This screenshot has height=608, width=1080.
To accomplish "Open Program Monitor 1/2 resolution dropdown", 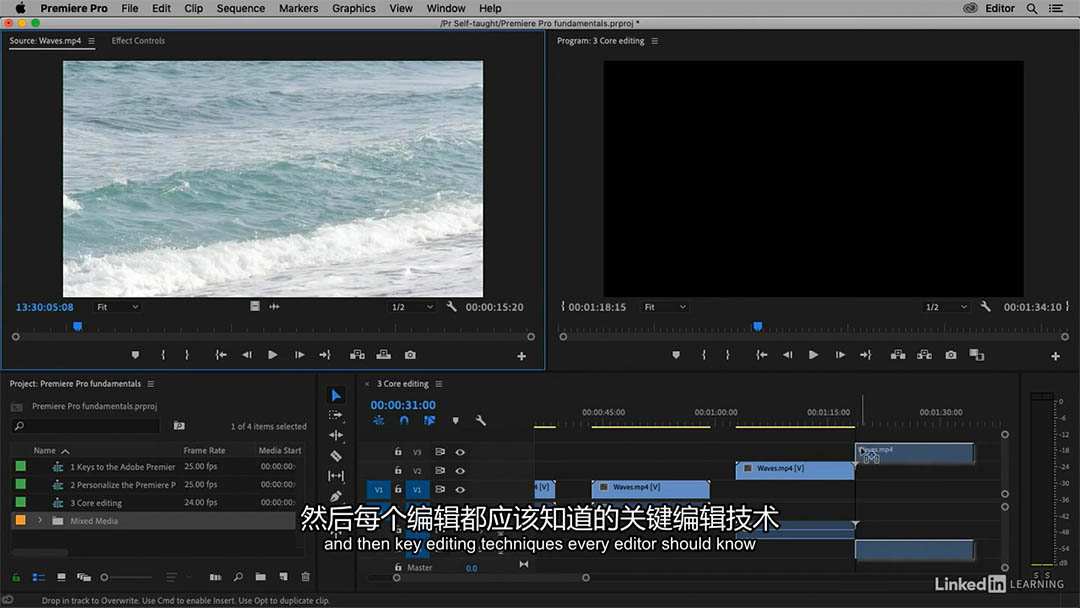I will tap(946, 306).
